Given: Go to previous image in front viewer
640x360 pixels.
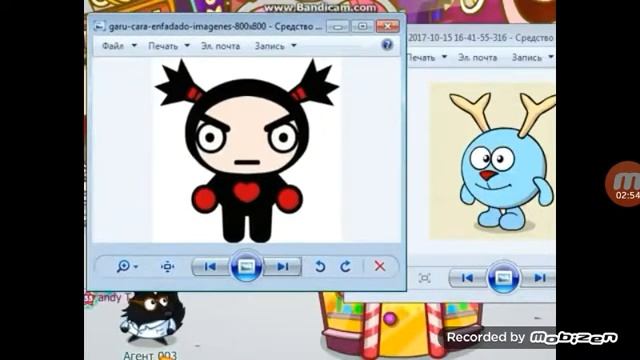Looking at the screenshot, I should click(x=210, y=267).
